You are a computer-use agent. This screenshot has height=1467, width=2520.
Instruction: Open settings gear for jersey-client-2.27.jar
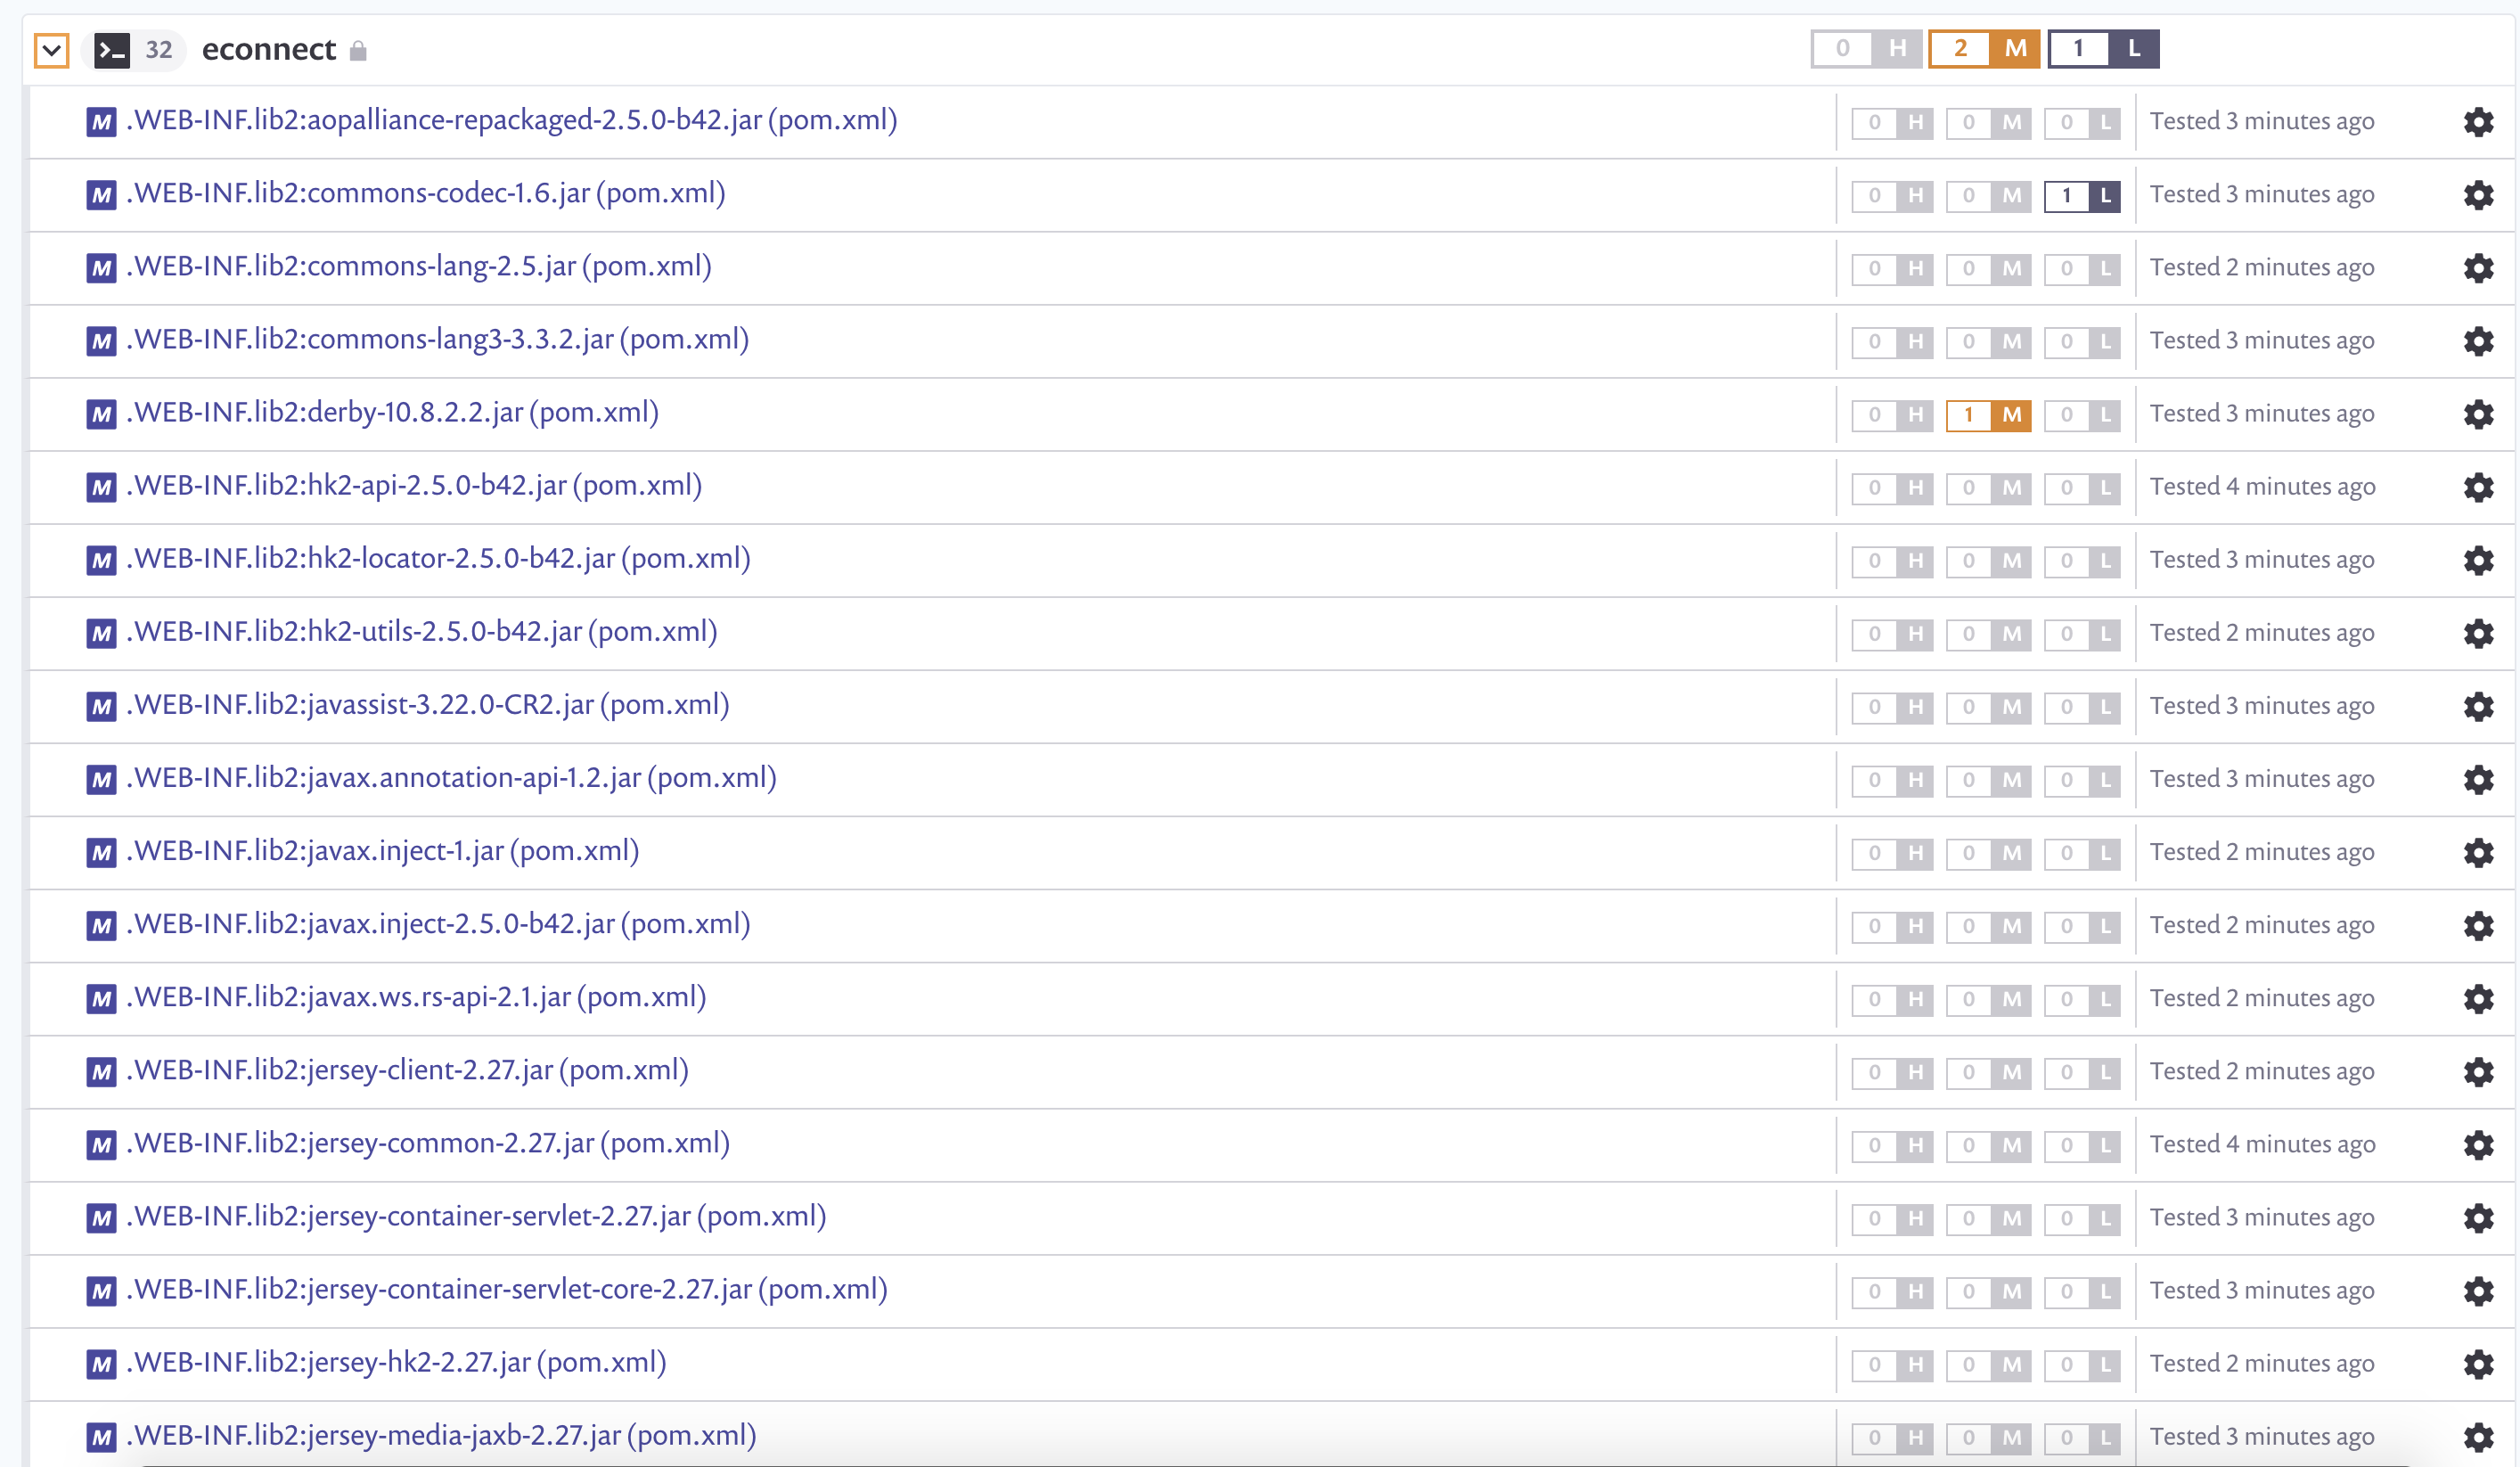pos(2477,1072)
